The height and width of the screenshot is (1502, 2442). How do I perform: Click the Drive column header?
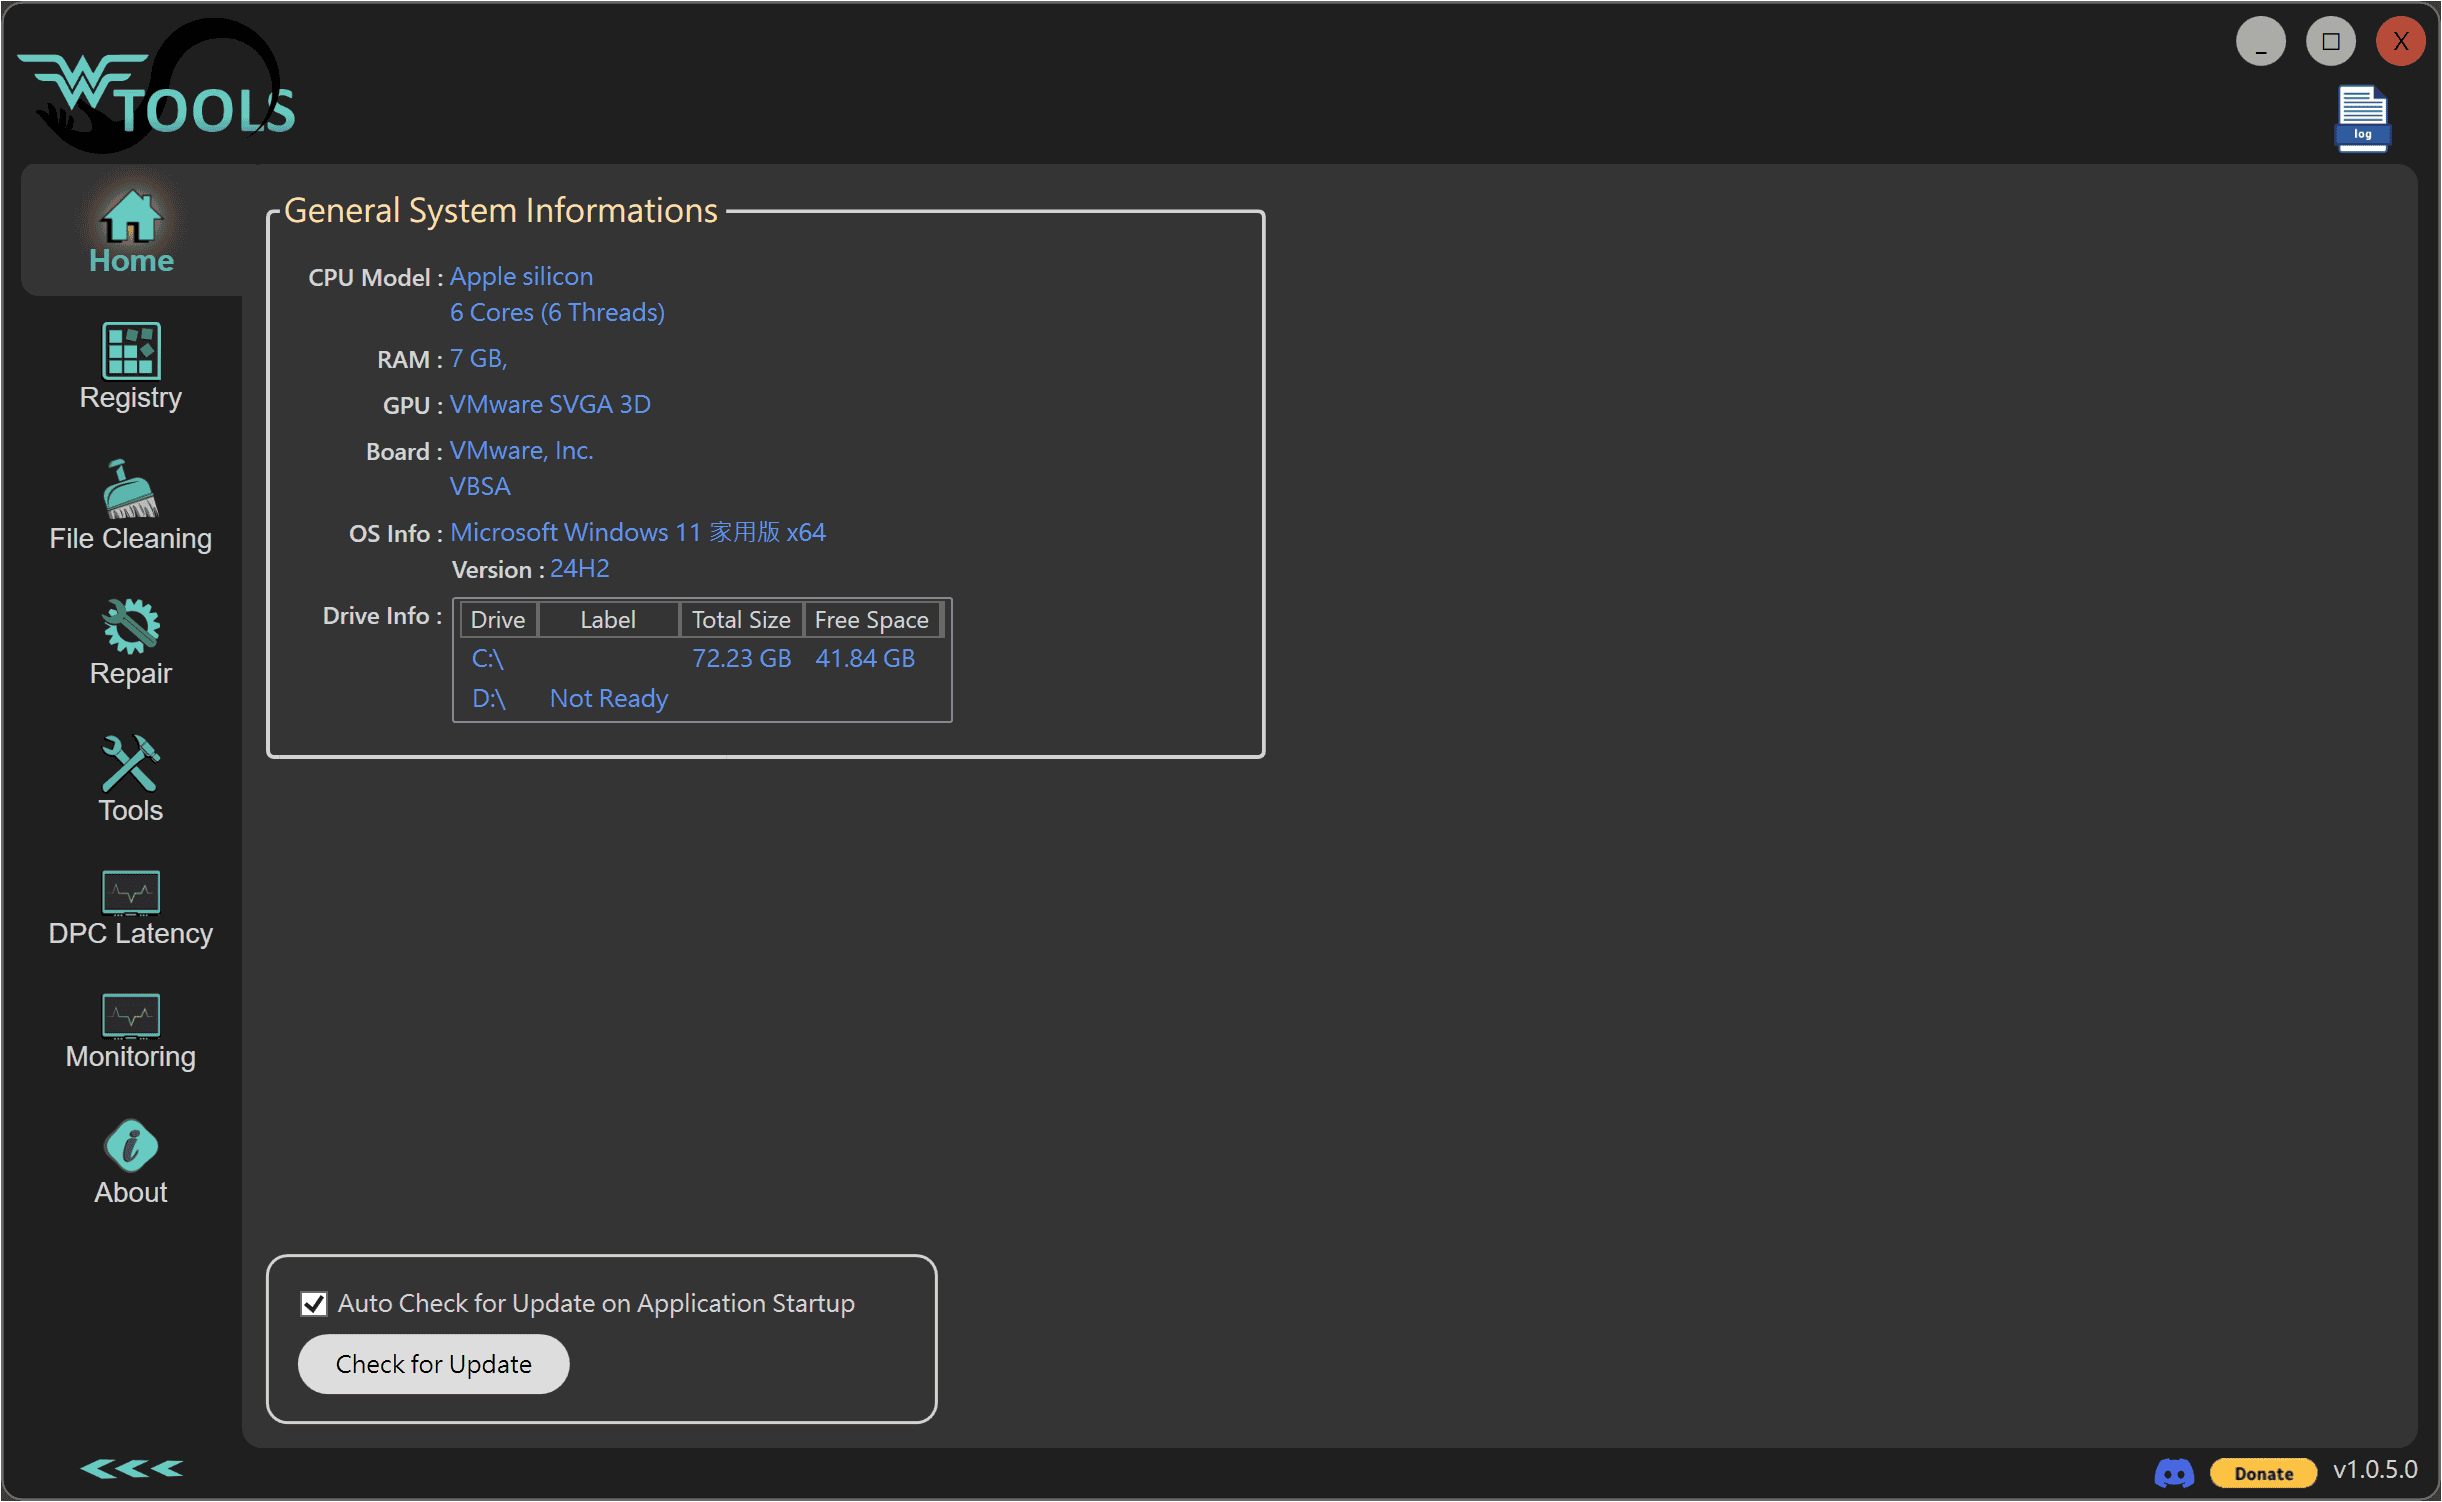tap(498, 620)
